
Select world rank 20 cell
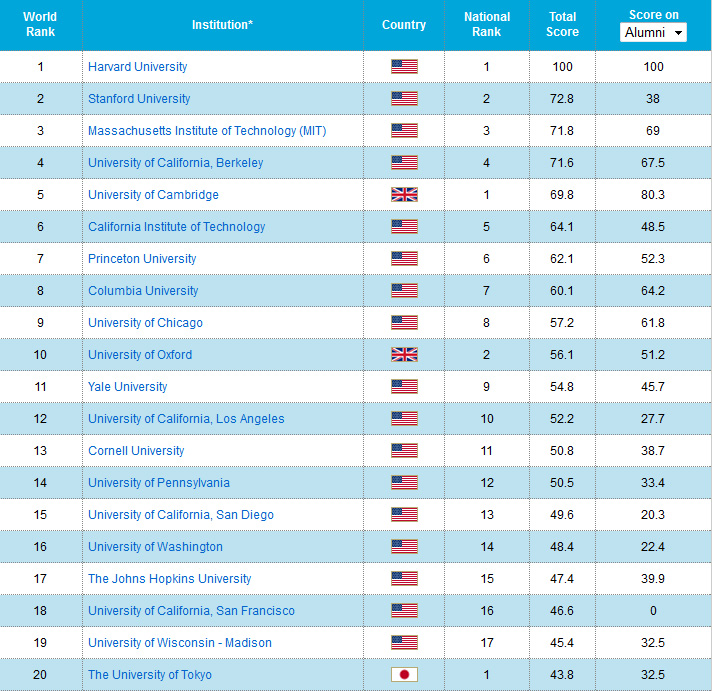pos(40,675)
